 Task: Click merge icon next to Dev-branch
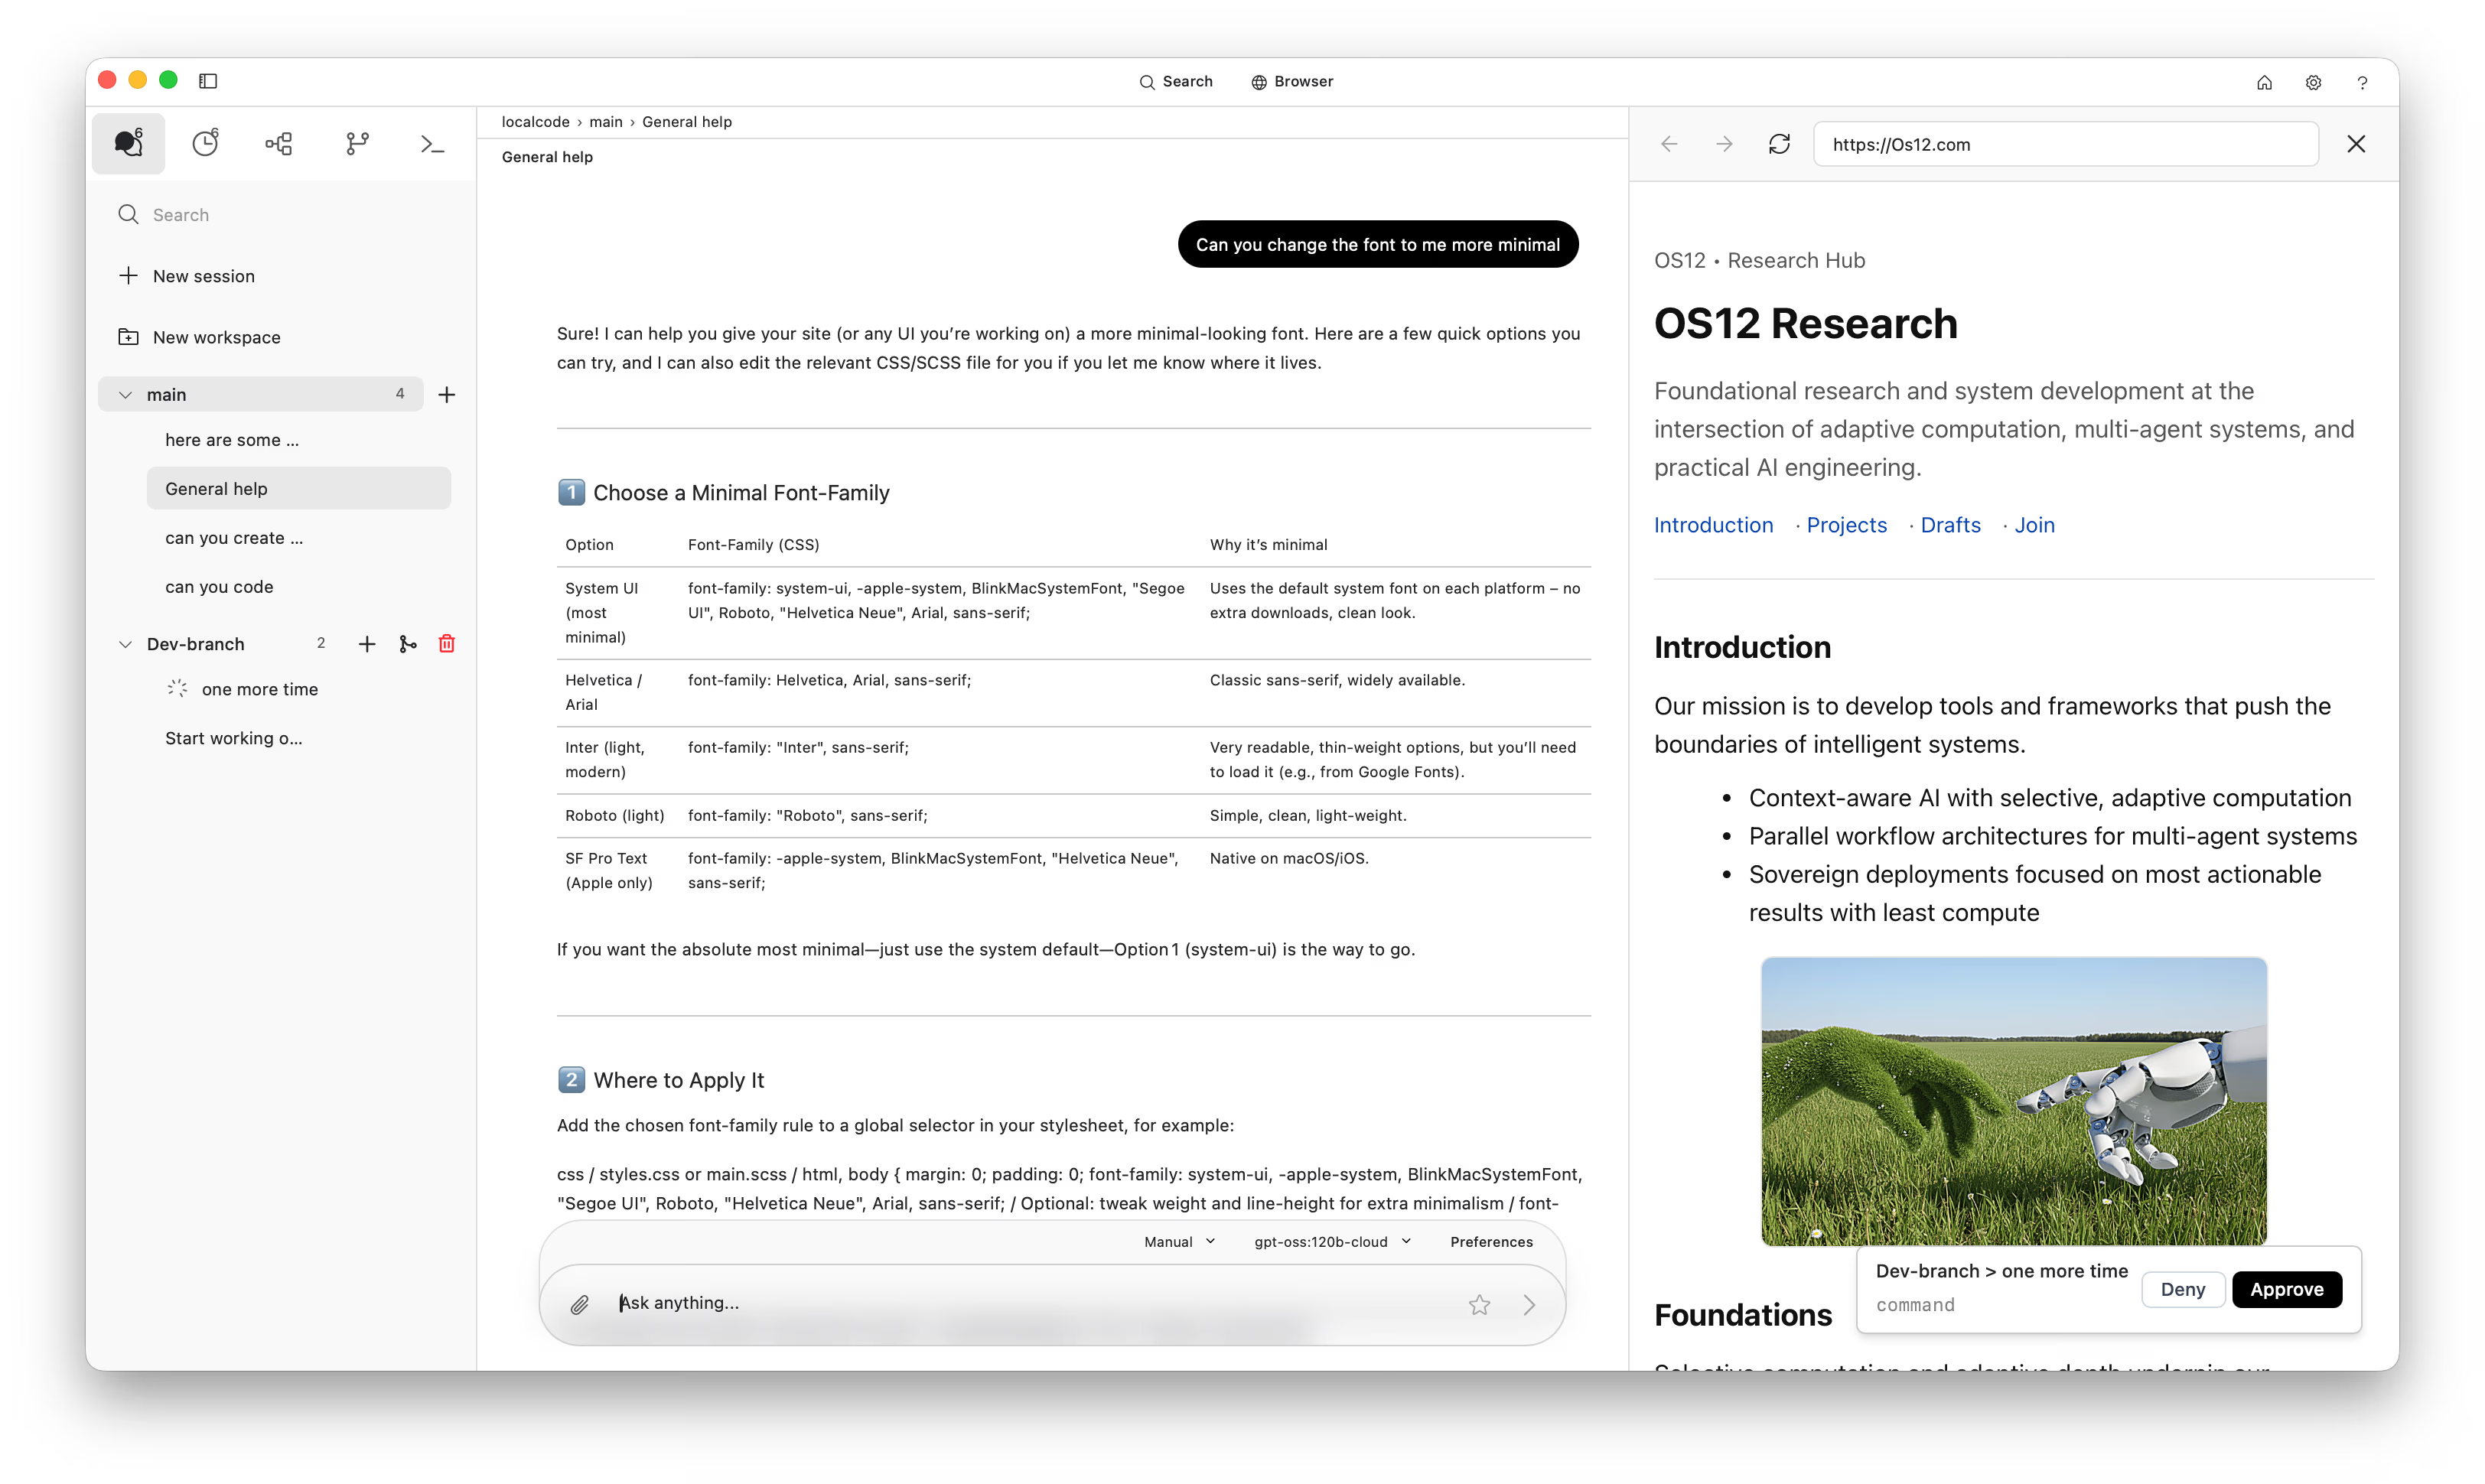click(x=408, y=644)
